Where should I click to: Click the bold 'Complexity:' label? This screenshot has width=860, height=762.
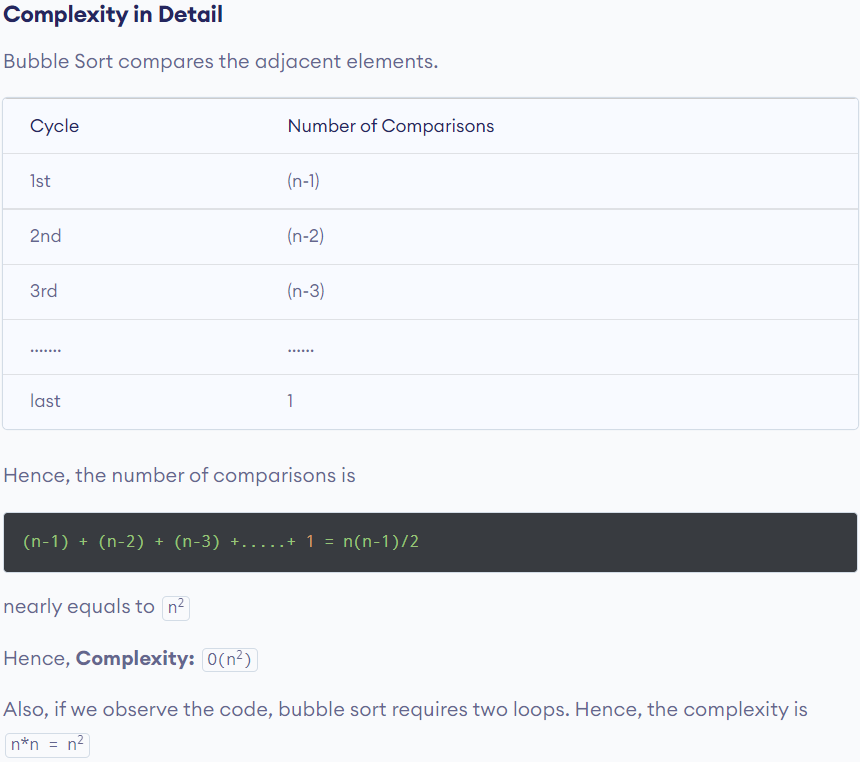click(135, 658)
